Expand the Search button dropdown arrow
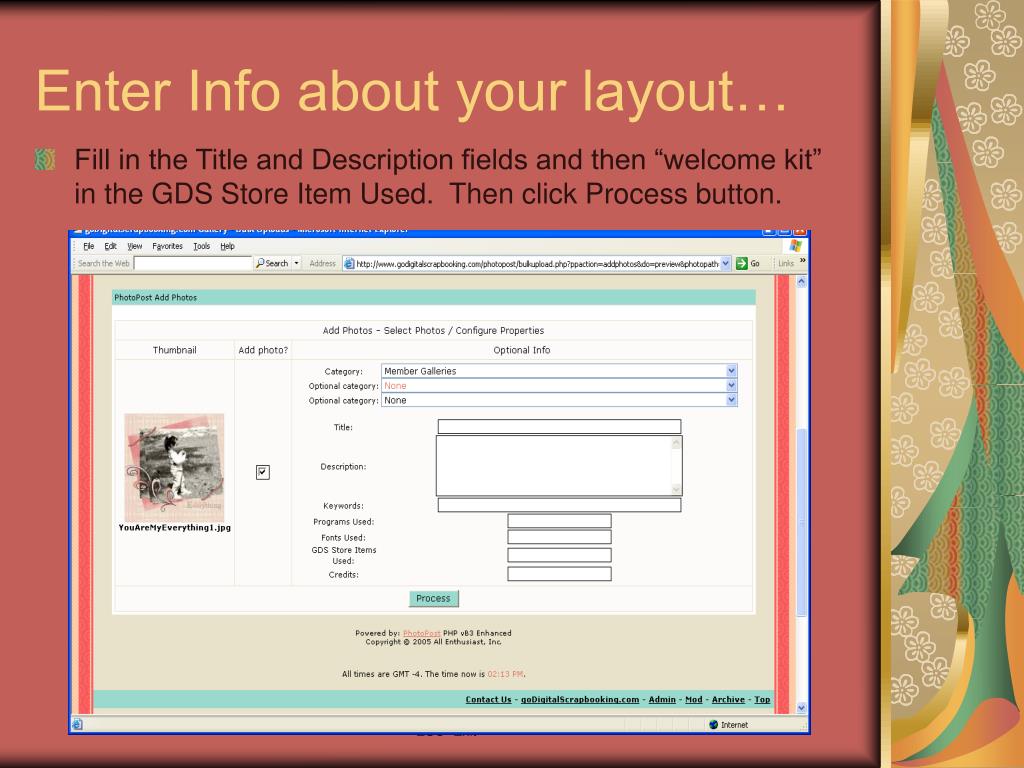The width and height of the screenshot is (1024, 768). pyautogui.click(x=296, y=263)
